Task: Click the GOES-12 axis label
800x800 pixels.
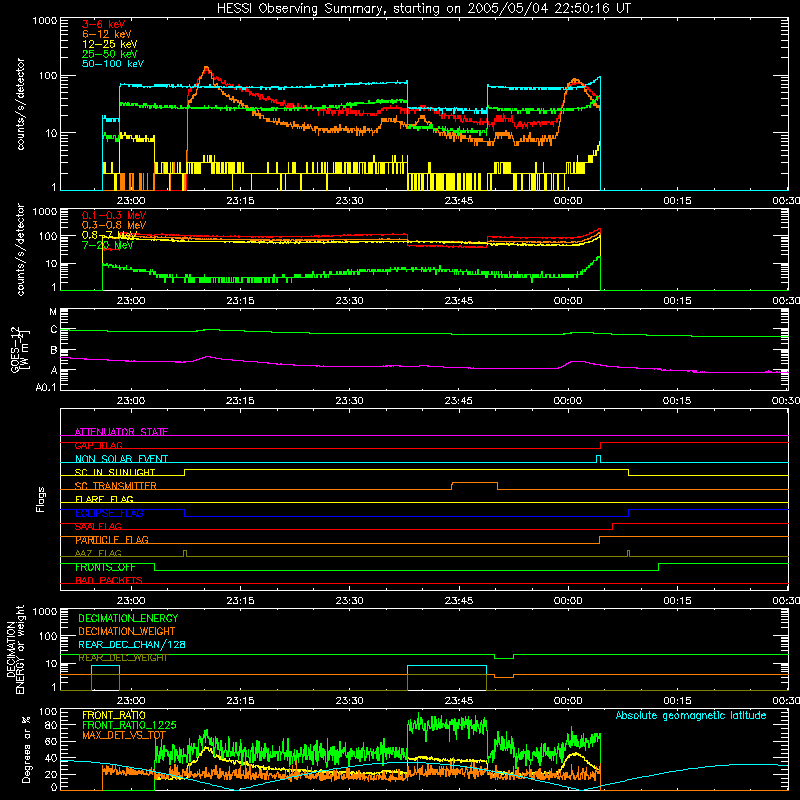Action: pyautogui.click(x=20, y=349)
